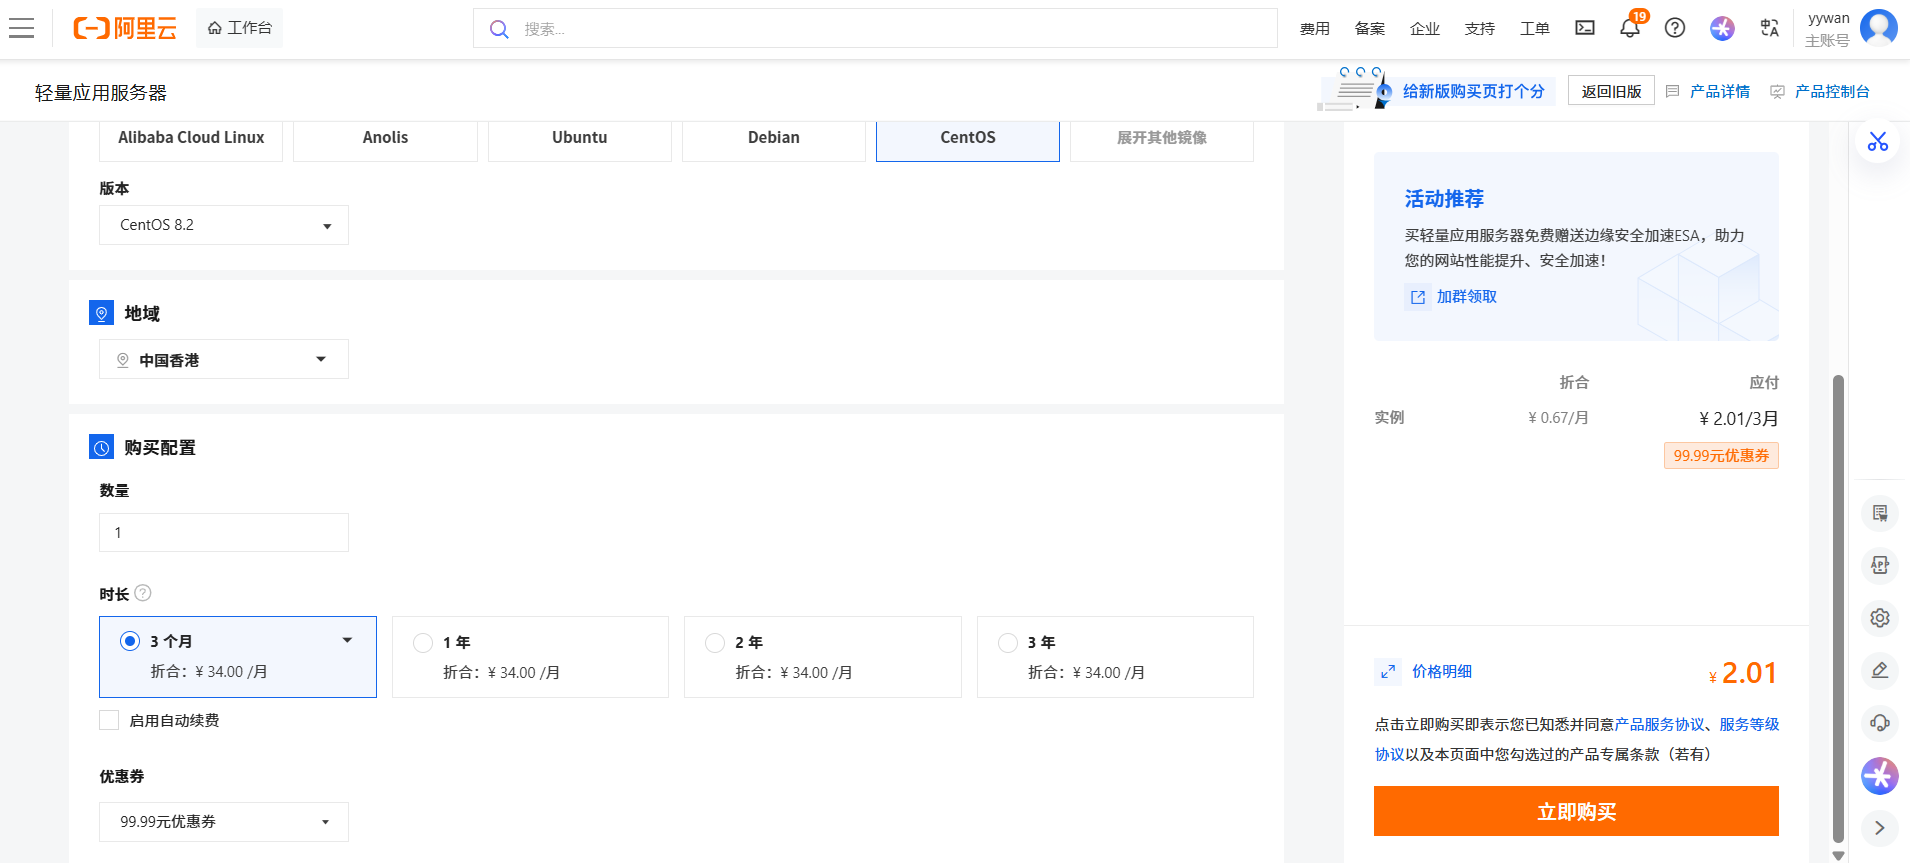This screenshot has height=863, width=1910.
Task: Click the 数量 quantity input field
Action: [x=224, y=533]
